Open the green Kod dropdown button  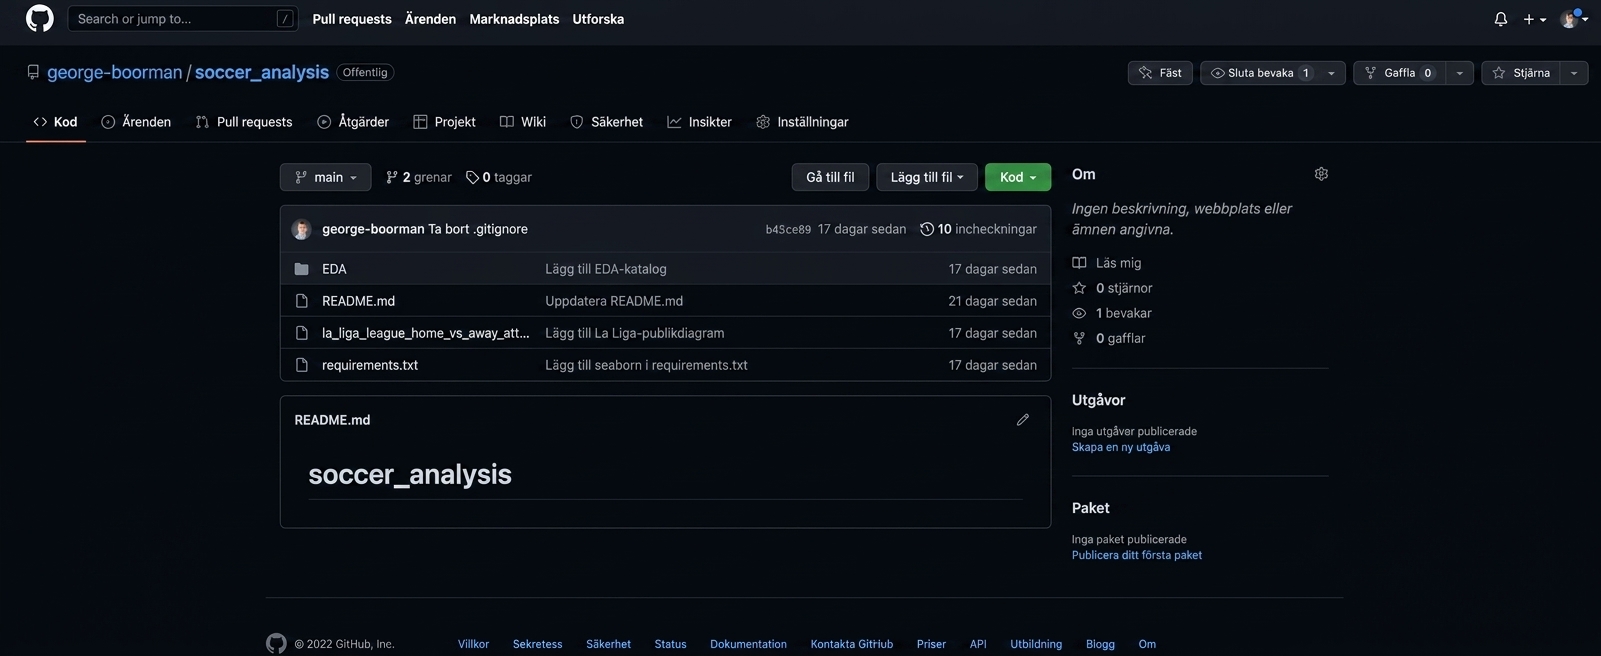tap(1018, 177)
